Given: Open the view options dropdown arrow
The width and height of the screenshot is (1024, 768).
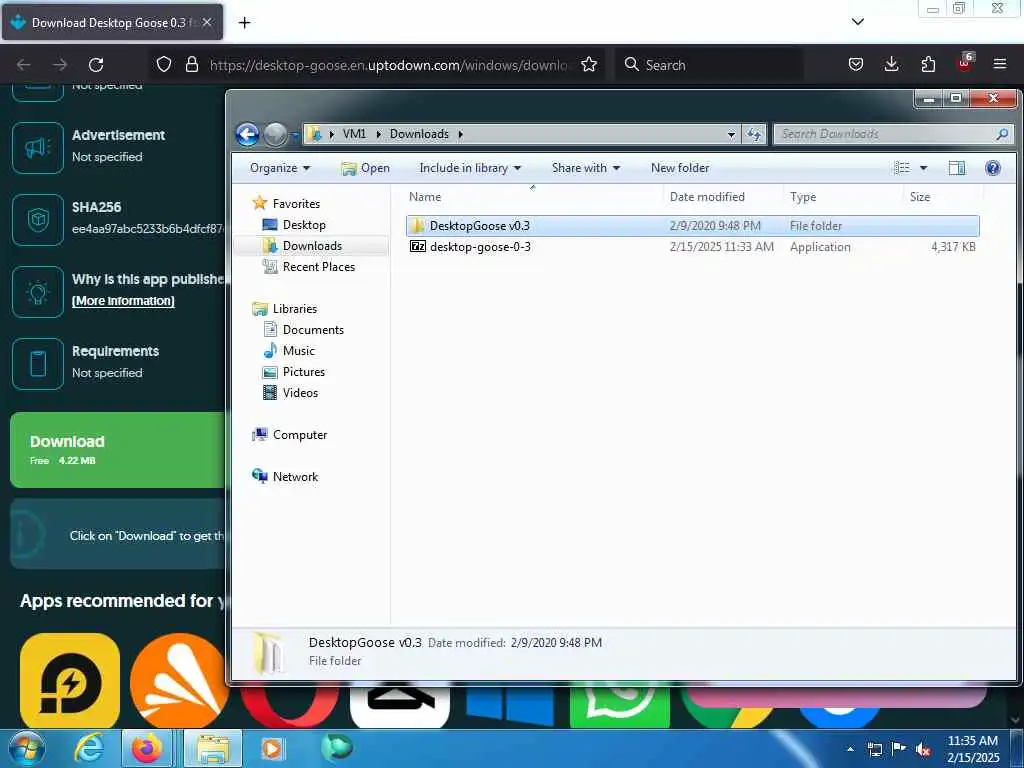Looking at the screenshot, I should click(x=923, y=168).
